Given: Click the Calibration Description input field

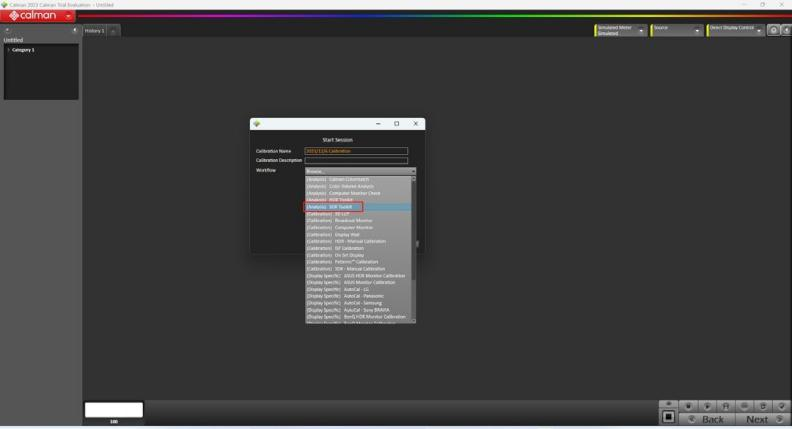Looking at the screenshot, I should (356, 161).
